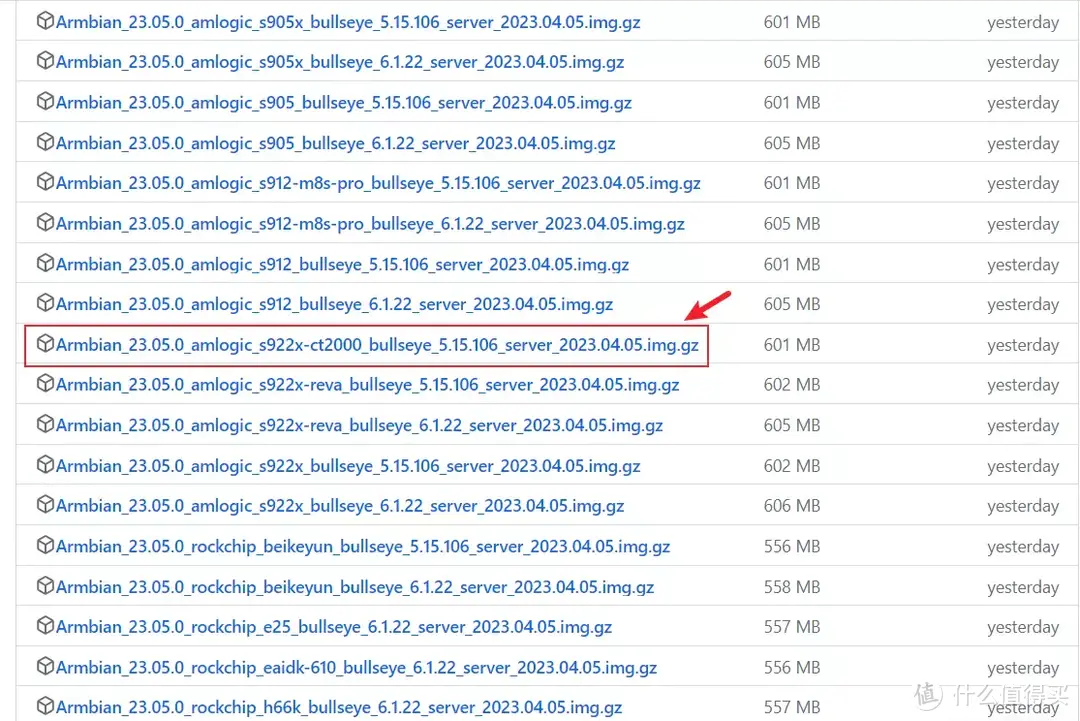Download amlogic s922x bullseye 5.15.106 image
This screenshot has height=721, width=1080.
348,466
